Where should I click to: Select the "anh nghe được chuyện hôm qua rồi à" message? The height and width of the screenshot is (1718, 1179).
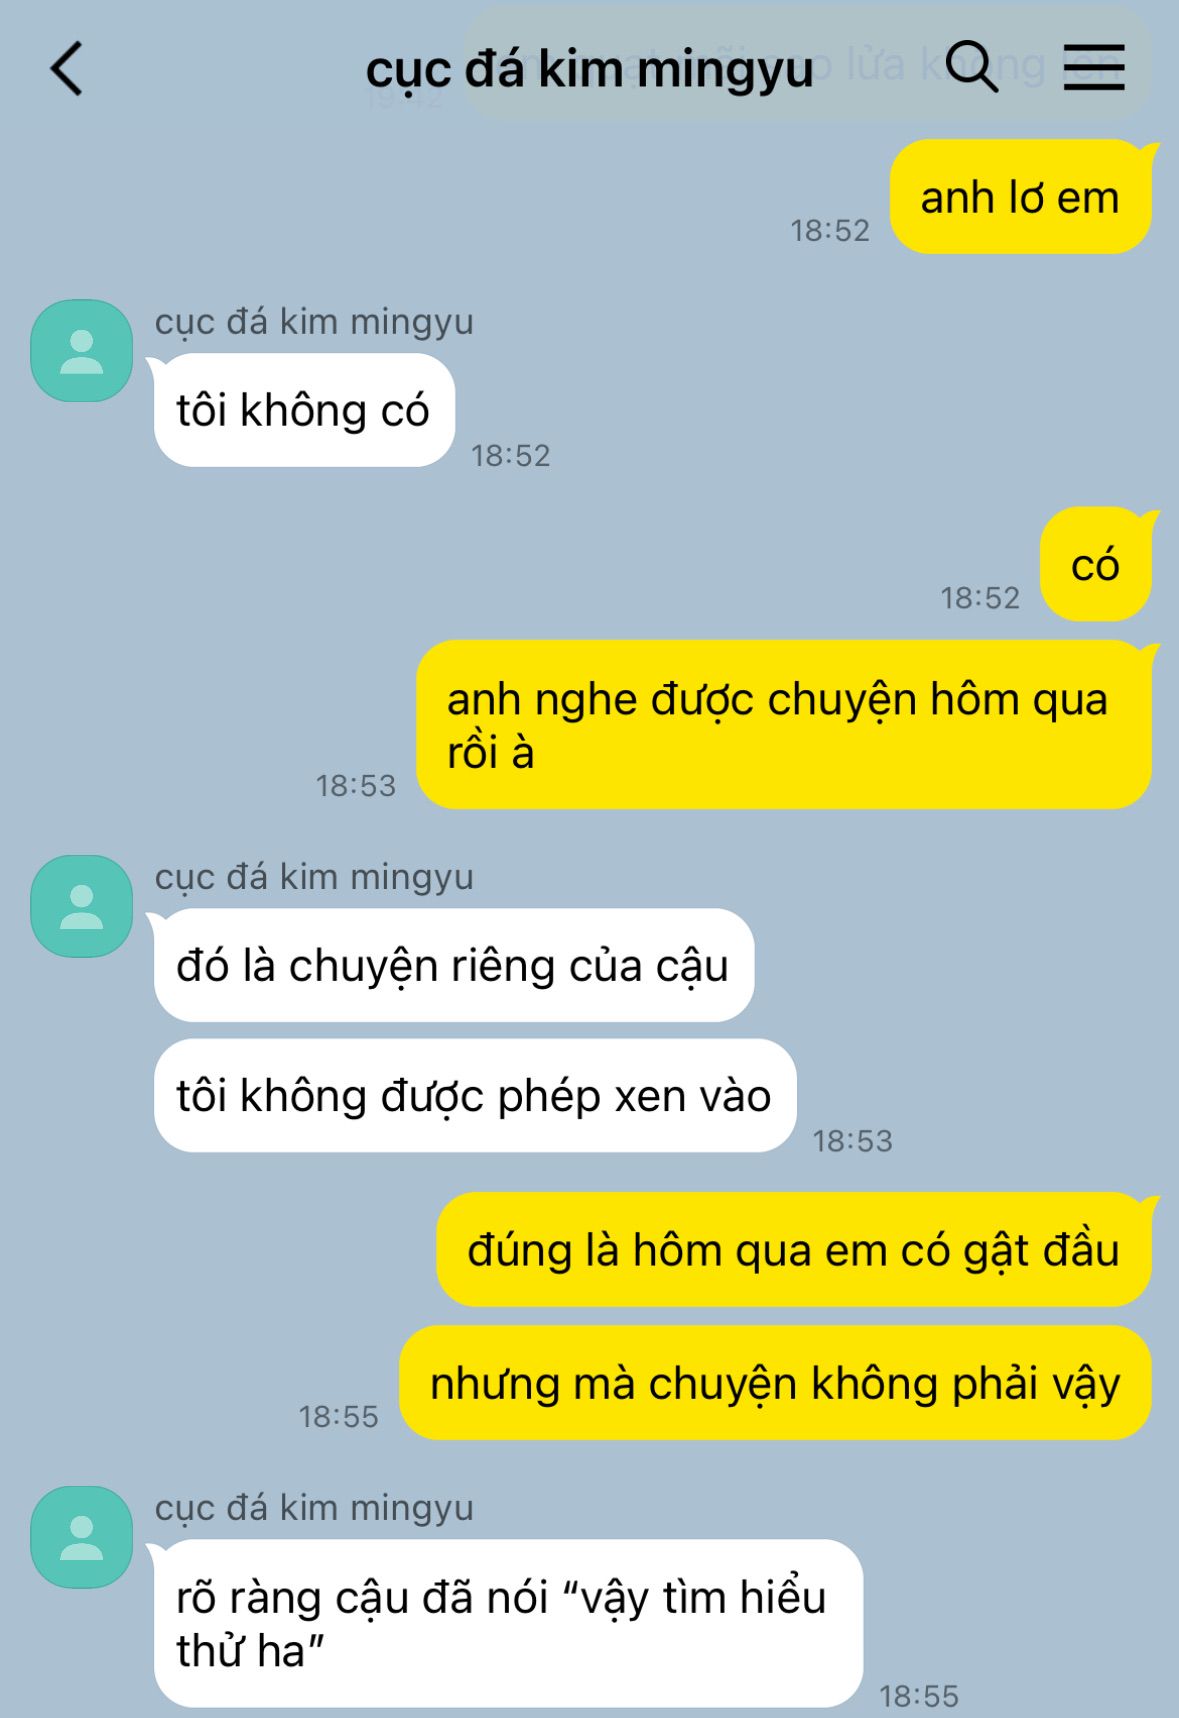click(785, 725)
